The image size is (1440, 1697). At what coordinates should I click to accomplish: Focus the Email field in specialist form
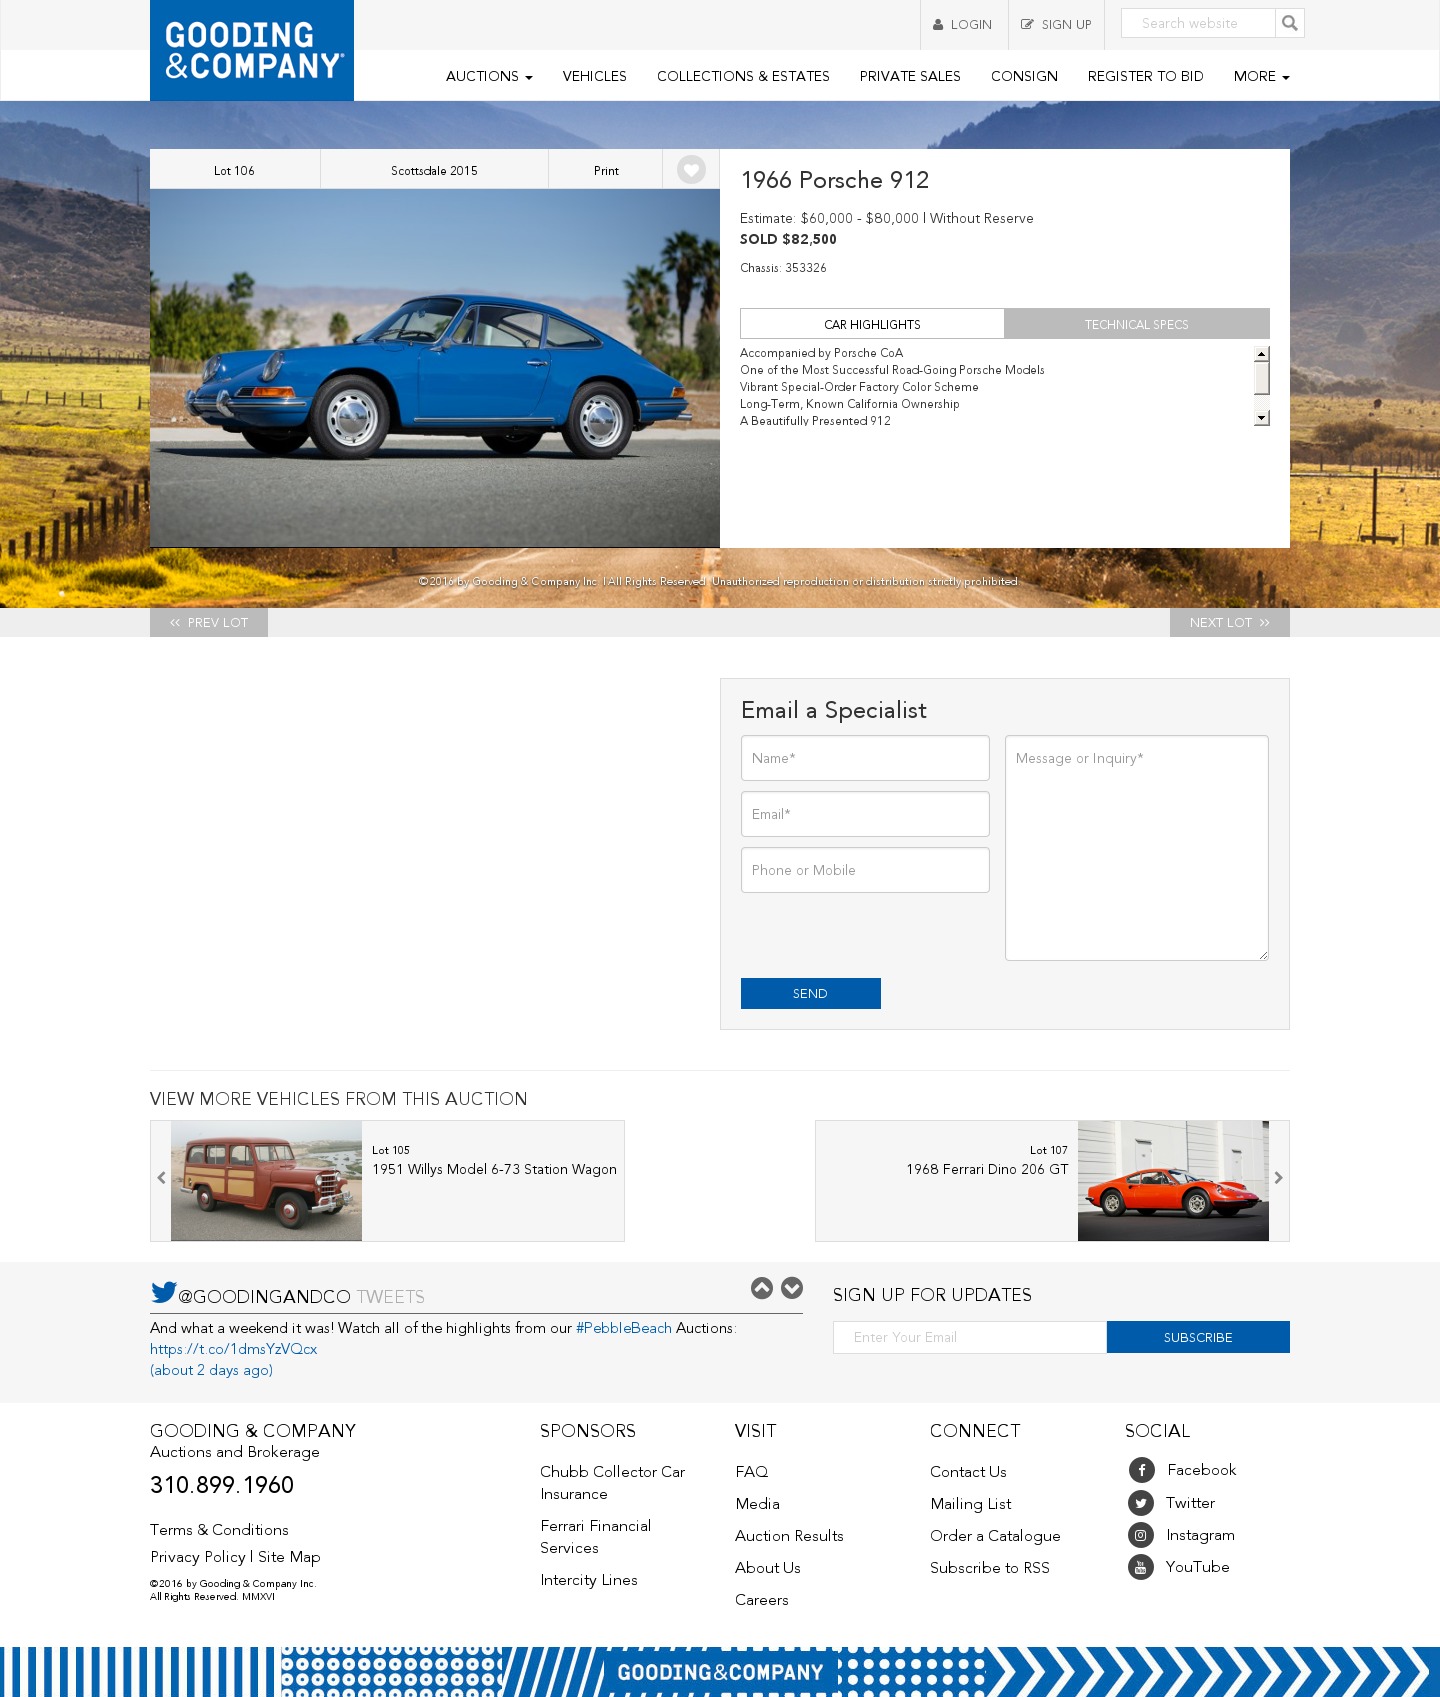[x=865, y=814]
